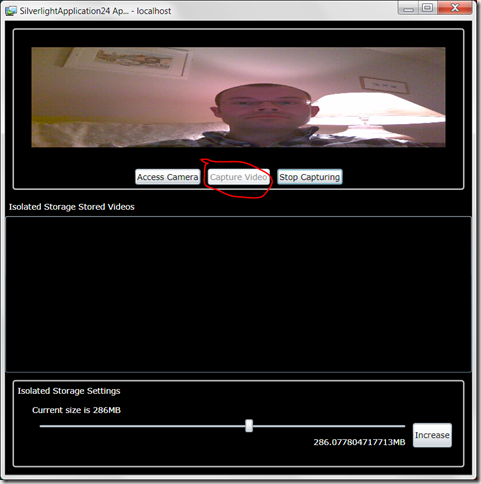481x484 pixels.
Task: Close the SilverlightApplication24 window
Action: pos(455,8)
